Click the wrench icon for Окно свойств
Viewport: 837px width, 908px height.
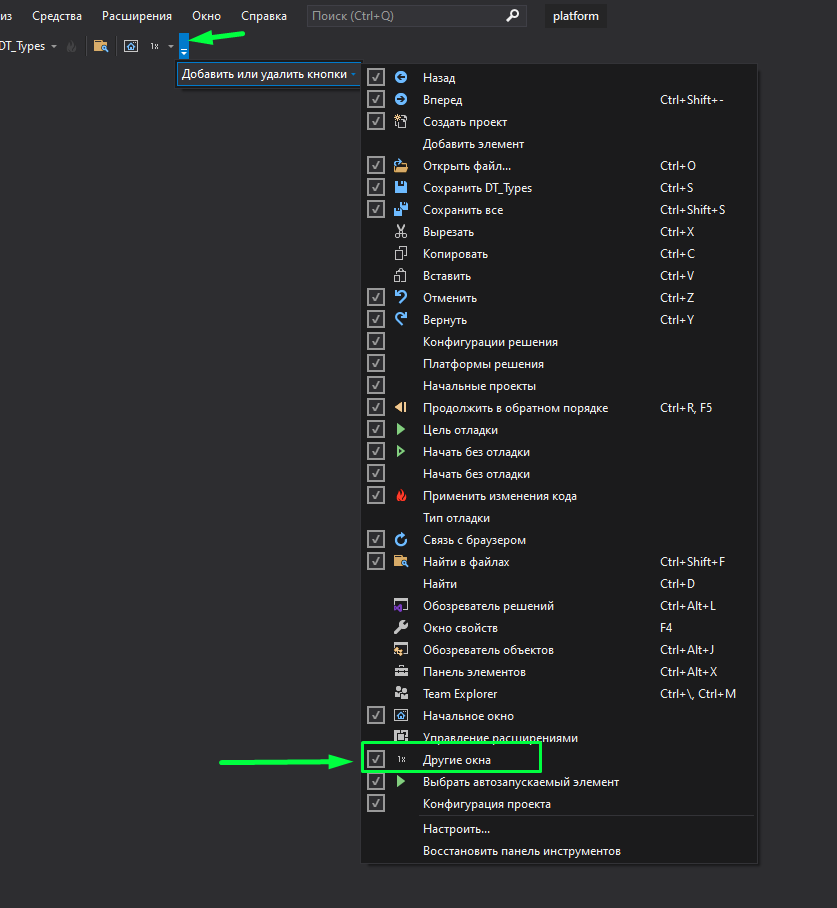coord(401,628)
